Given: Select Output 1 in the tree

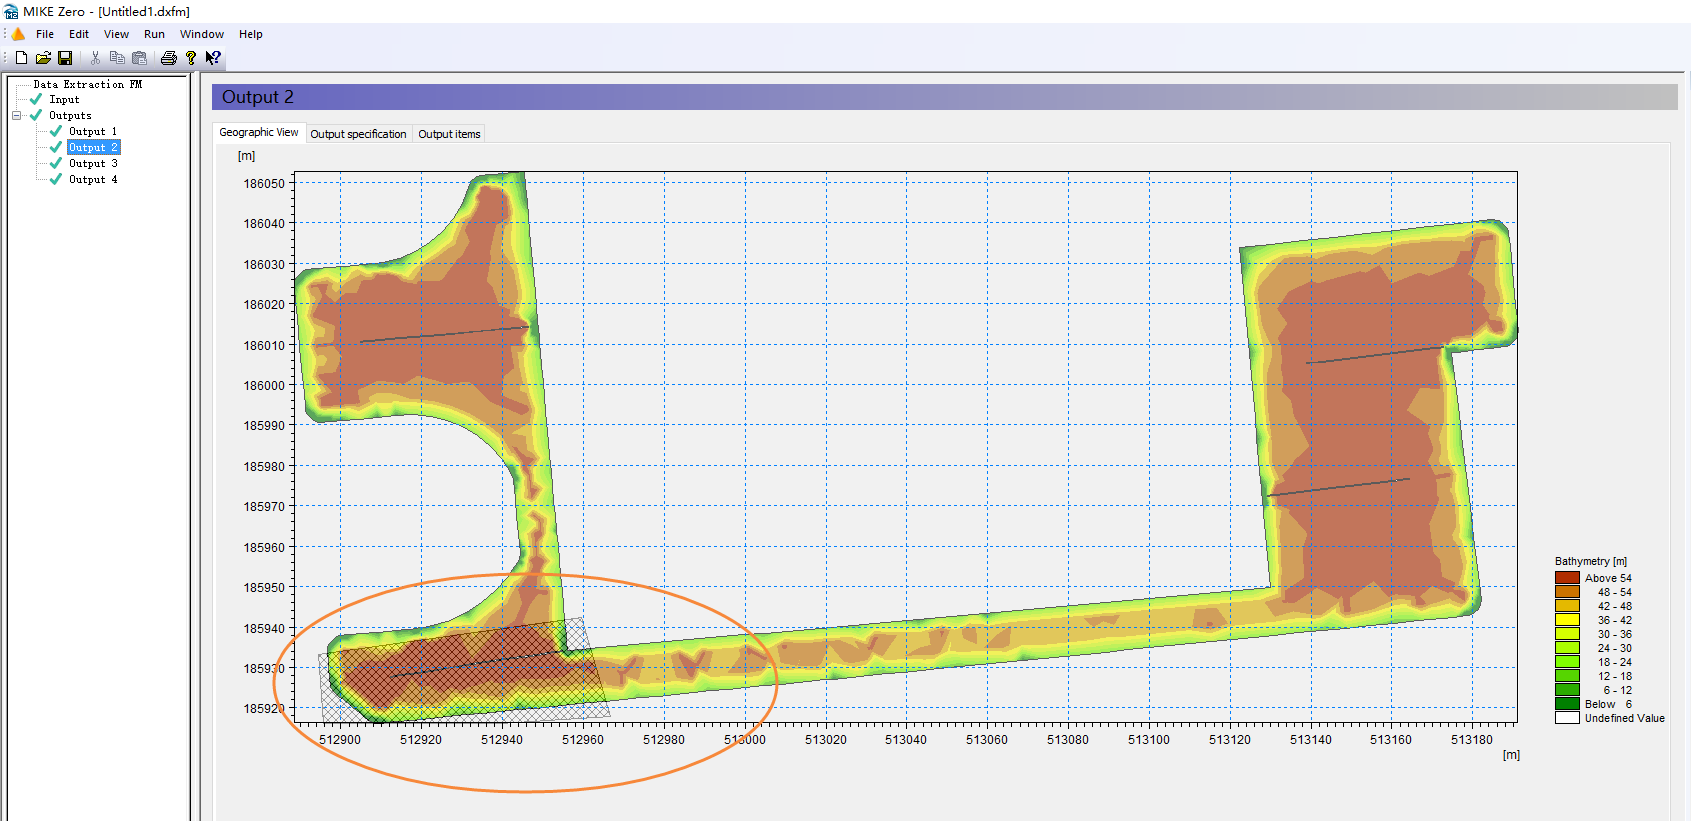Looking at the screenshot, I should pyautogui.click(x=92, y=132).
